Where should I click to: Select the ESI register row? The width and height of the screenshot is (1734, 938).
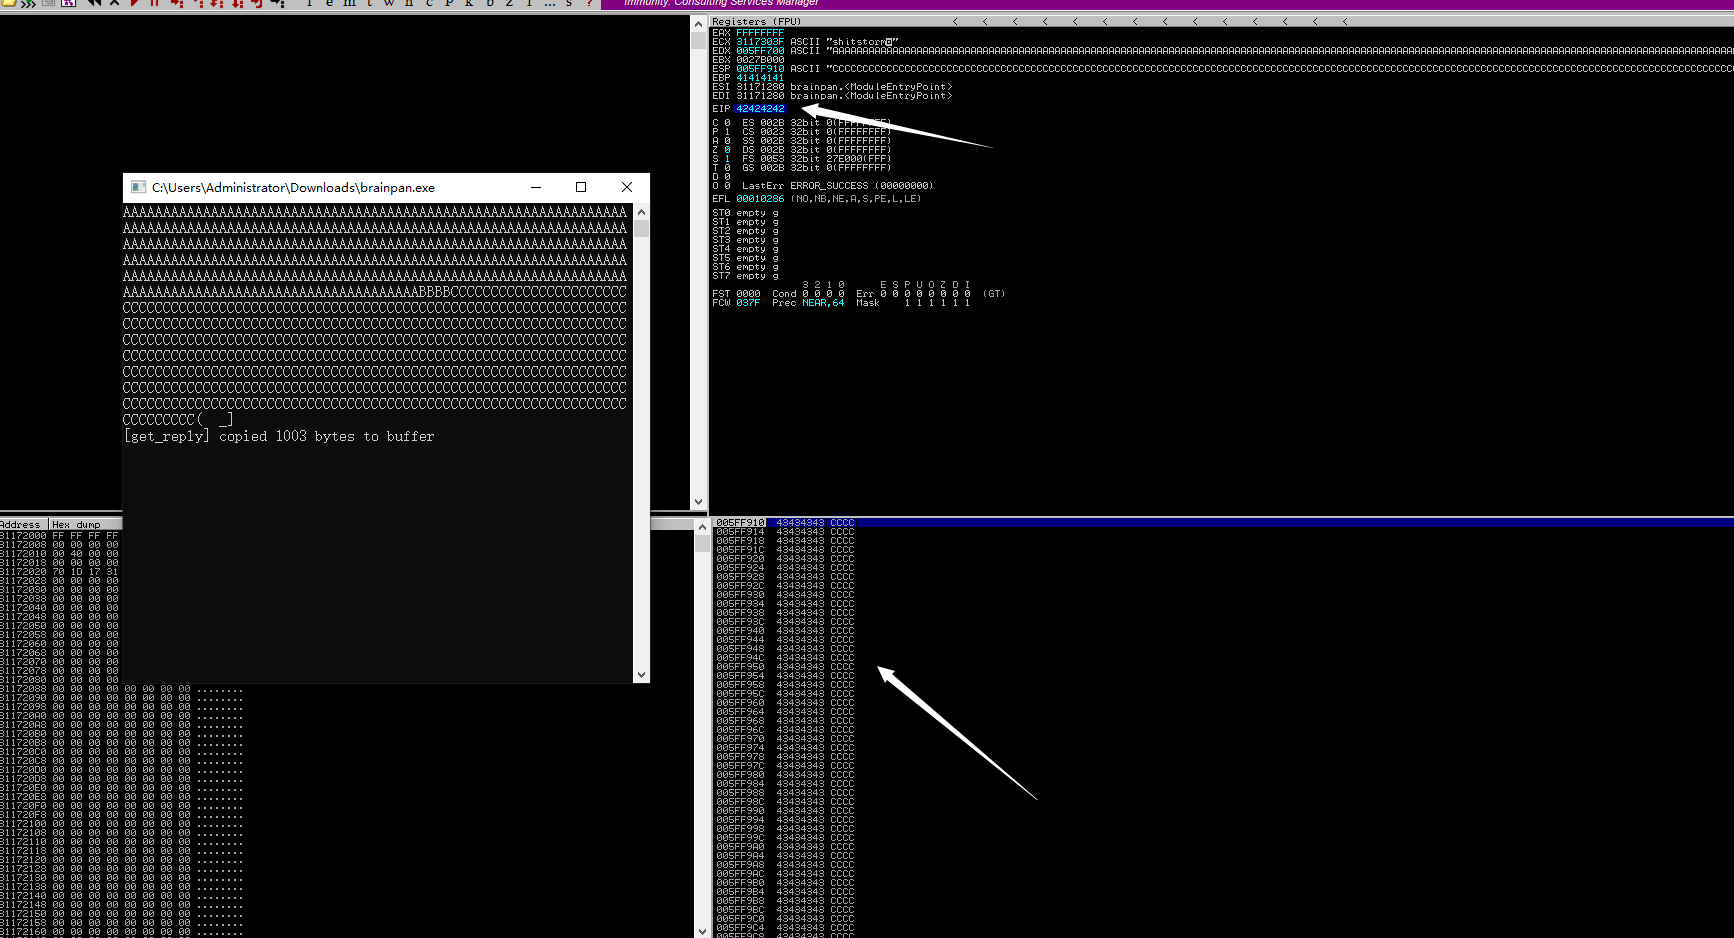tap(832, 87)
